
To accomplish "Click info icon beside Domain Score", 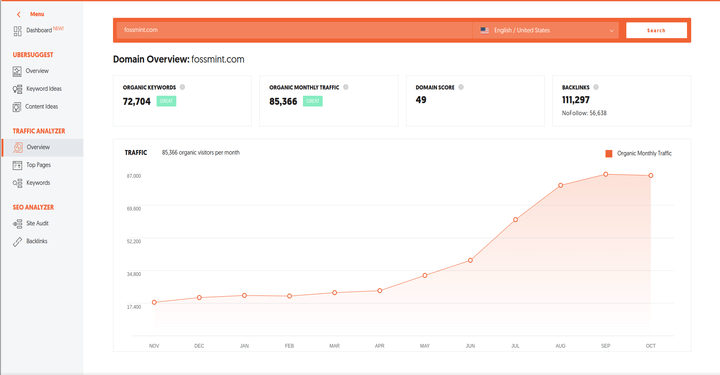I will 461,87.
